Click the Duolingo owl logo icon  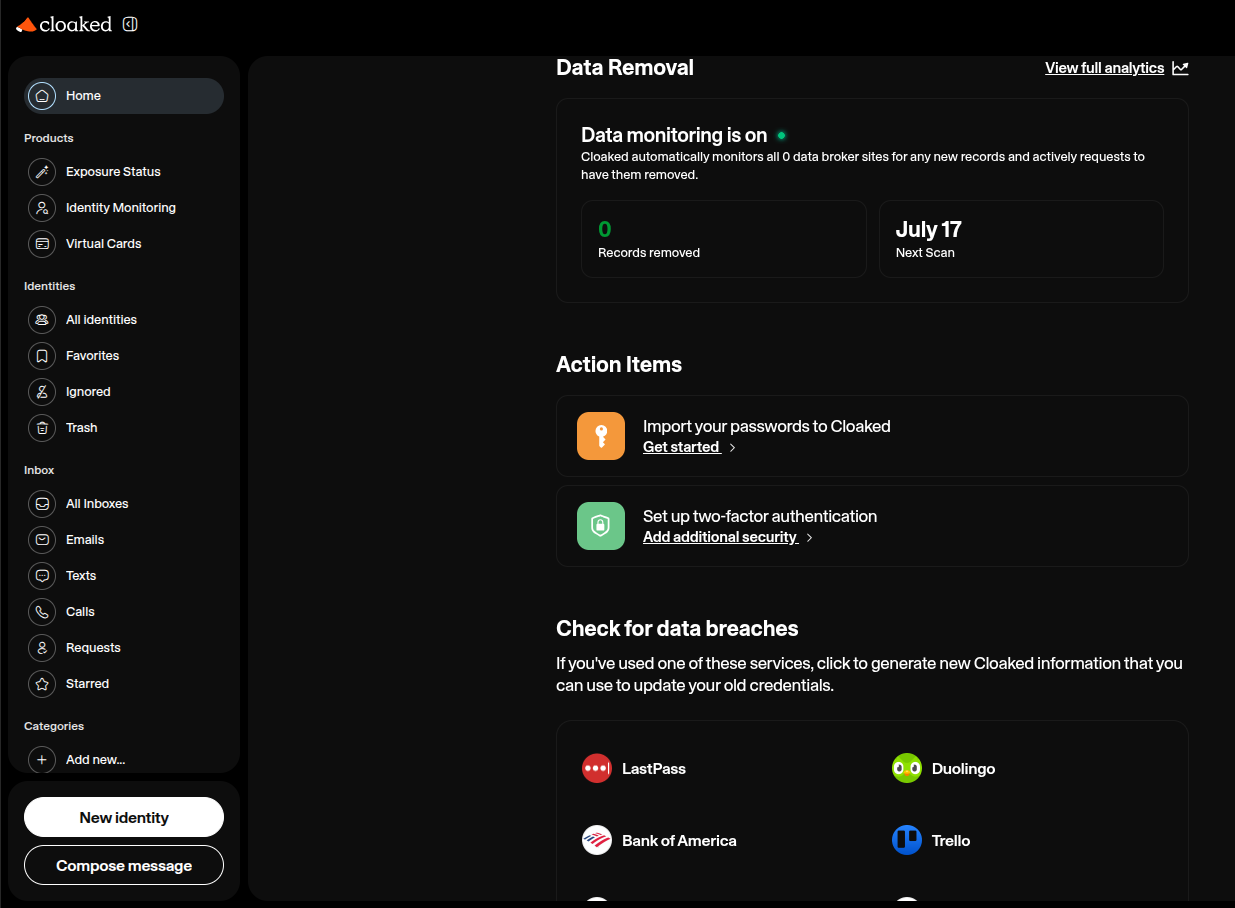907,769
